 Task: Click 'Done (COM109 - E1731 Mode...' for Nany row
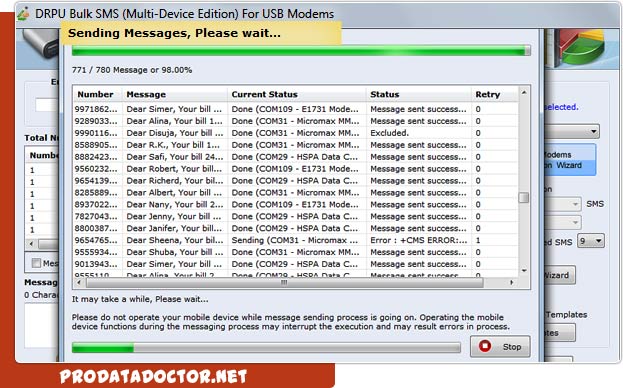[x=295, y=205]
